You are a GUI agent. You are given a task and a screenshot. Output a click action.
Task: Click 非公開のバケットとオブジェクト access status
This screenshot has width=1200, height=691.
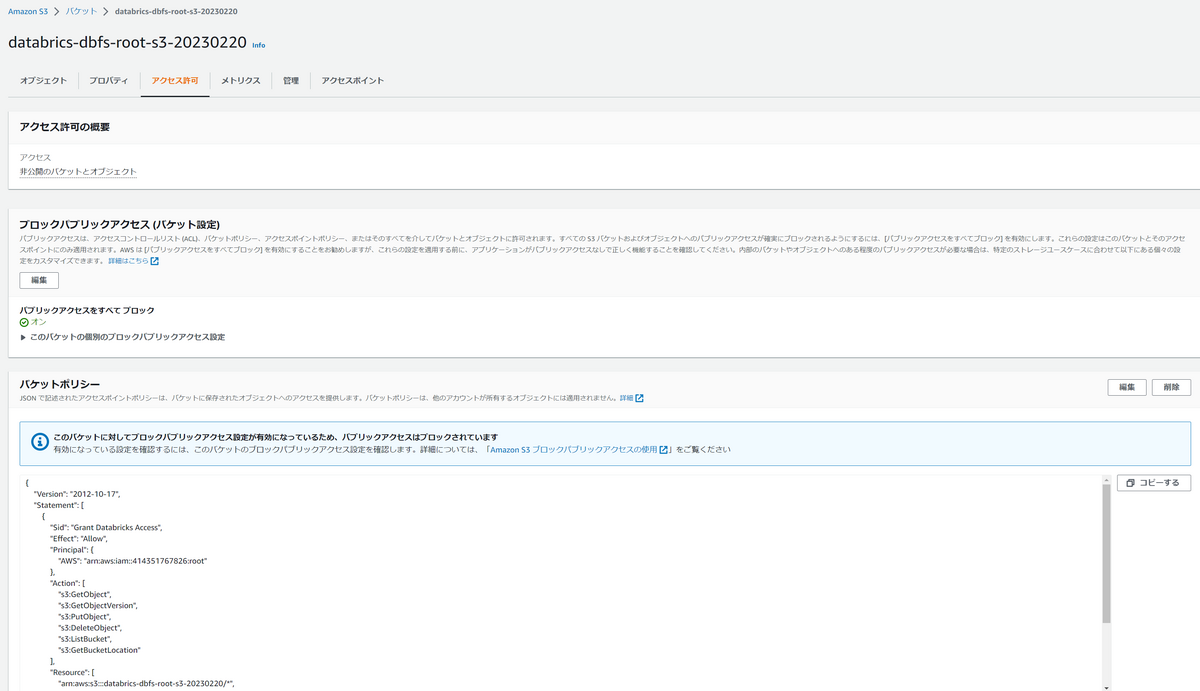click(x=78, y=172)
